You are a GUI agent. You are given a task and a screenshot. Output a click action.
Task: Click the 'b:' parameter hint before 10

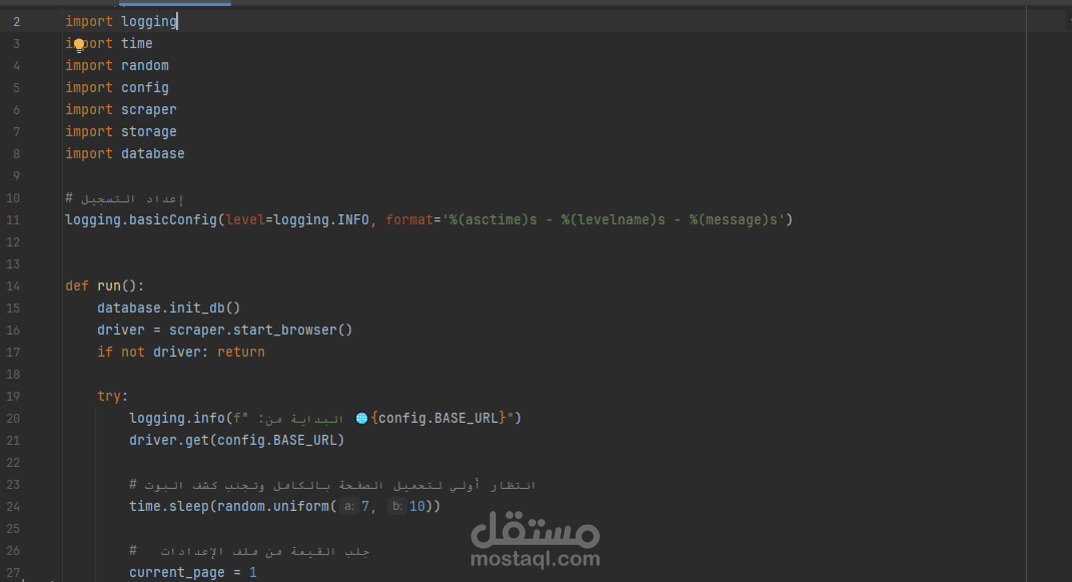point(397,507)
